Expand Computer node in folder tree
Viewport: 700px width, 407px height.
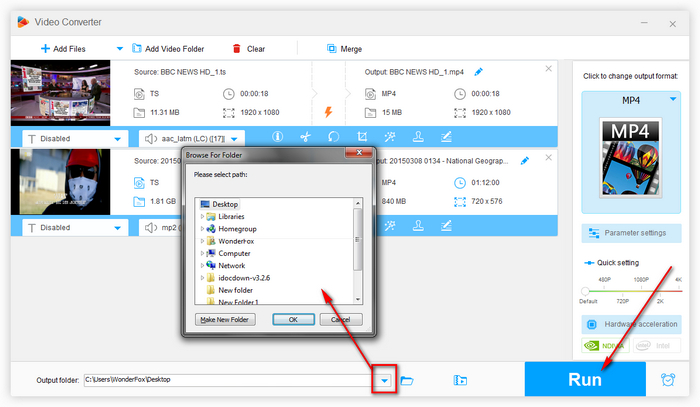tap(202, 253)
